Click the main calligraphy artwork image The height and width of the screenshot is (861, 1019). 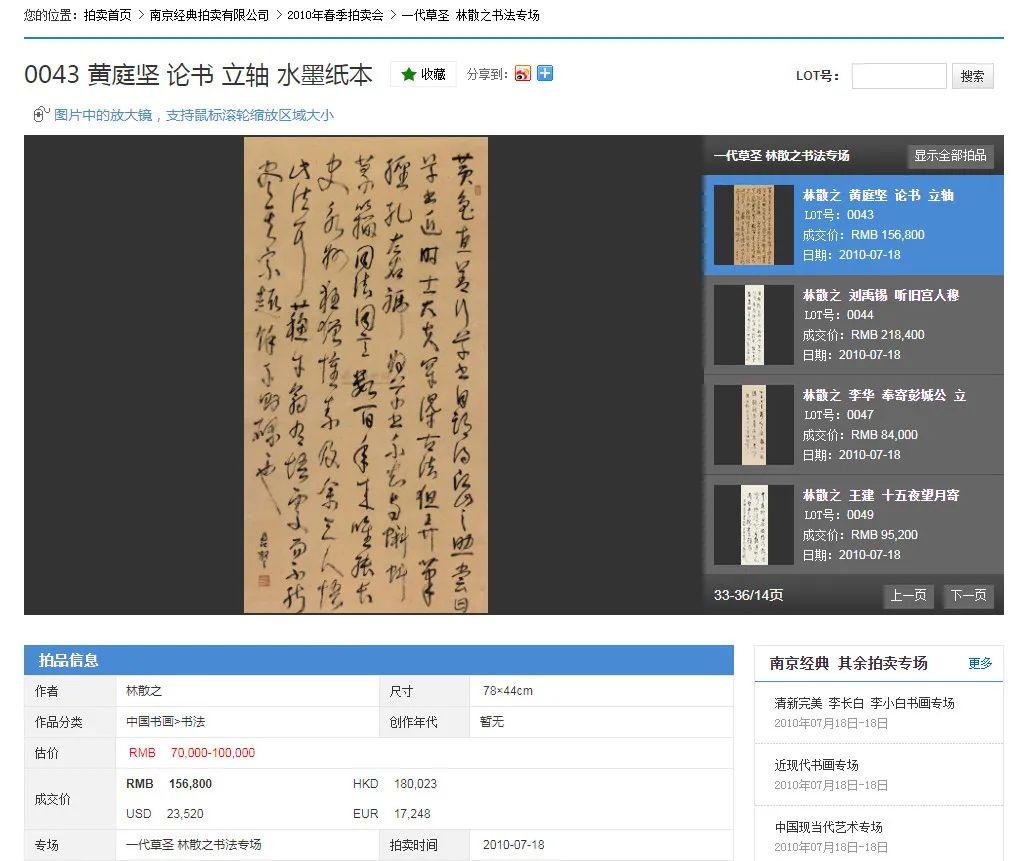366,375
